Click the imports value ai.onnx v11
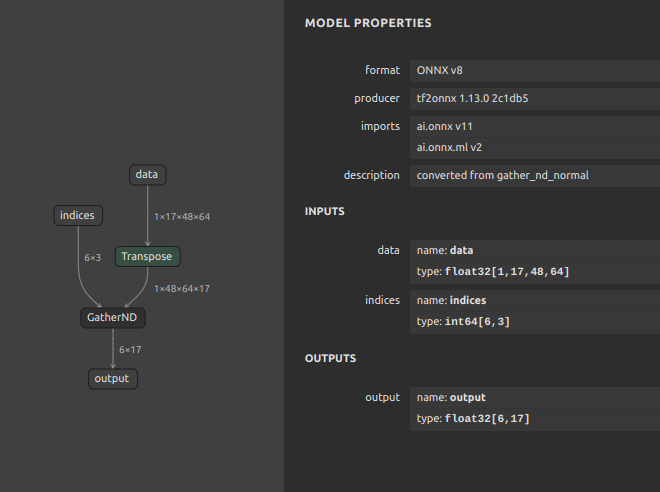 point(535,126)
